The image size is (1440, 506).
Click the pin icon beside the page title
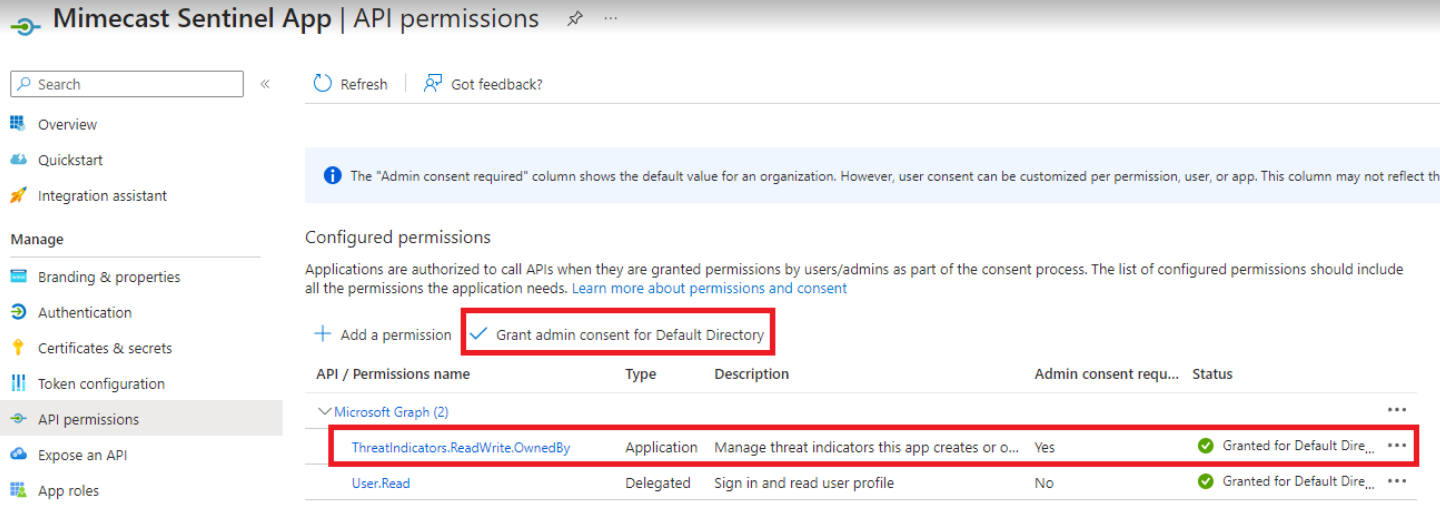(x=575, y=19)
